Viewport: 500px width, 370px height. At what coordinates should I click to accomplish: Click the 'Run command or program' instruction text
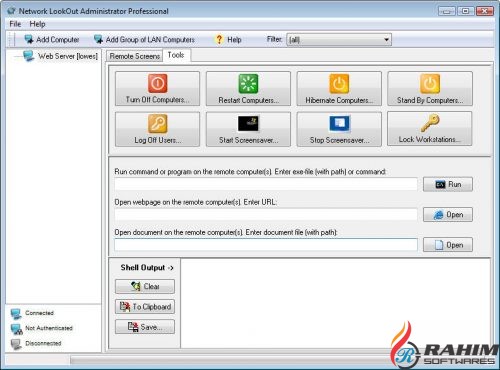point(250,172)
